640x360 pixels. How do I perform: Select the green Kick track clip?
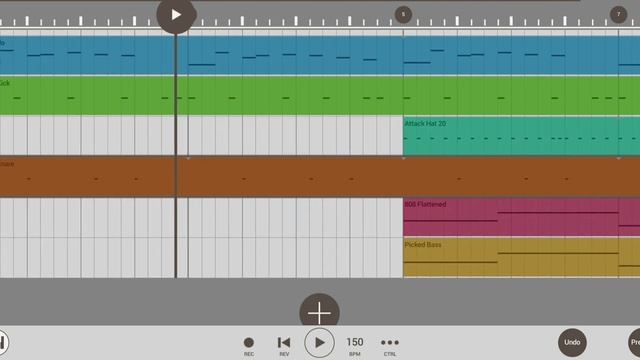(x=320, y=96)
